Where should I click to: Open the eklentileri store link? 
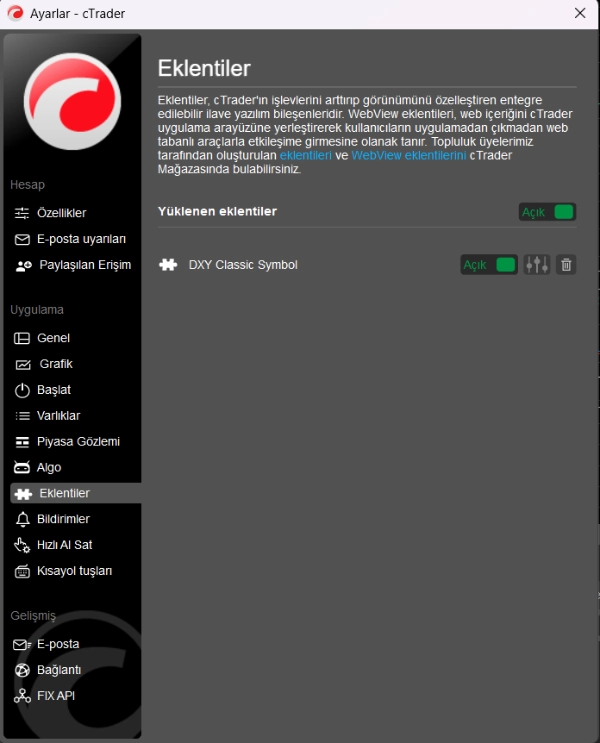pyautogui.click(x=305, y=156)
